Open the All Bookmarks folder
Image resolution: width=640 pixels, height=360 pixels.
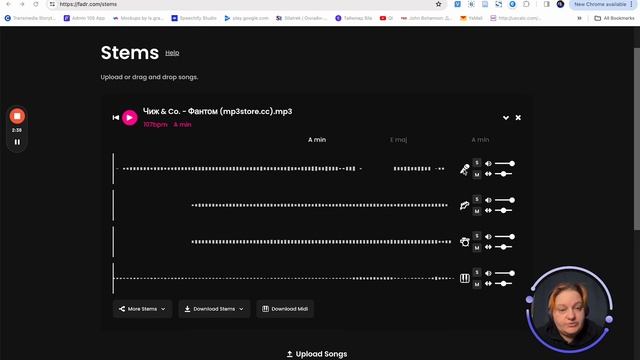click(x=614, y=18)
